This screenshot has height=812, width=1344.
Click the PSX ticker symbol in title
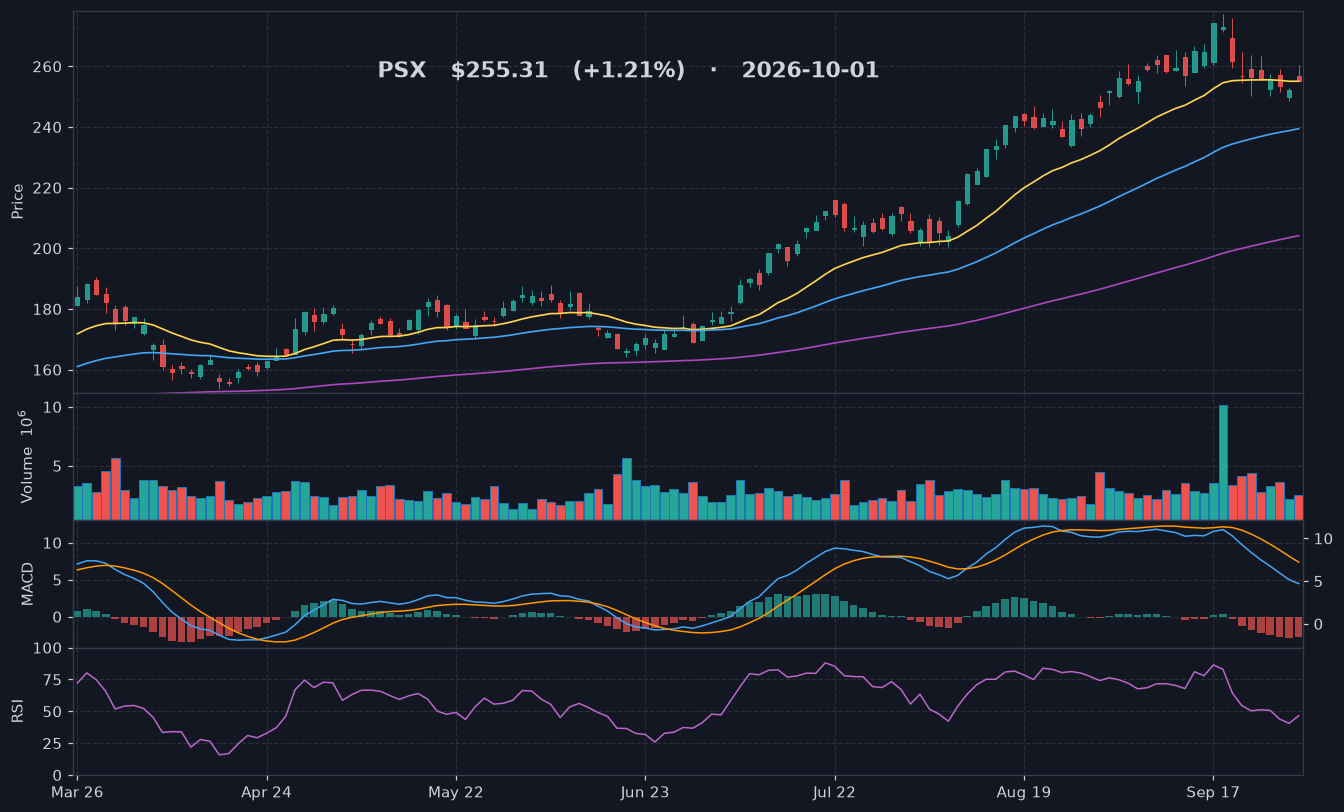[401, 70]
